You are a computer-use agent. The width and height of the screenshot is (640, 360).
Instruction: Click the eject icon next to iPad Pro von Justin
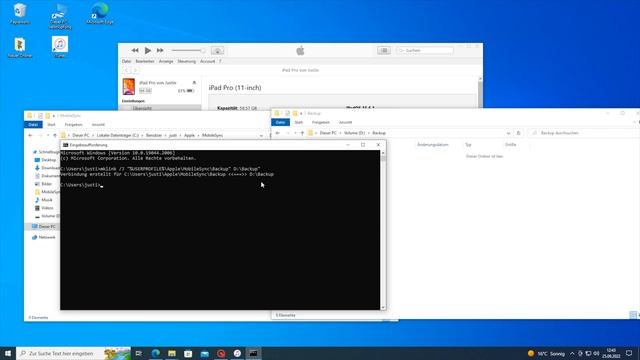tap(194, 83)
